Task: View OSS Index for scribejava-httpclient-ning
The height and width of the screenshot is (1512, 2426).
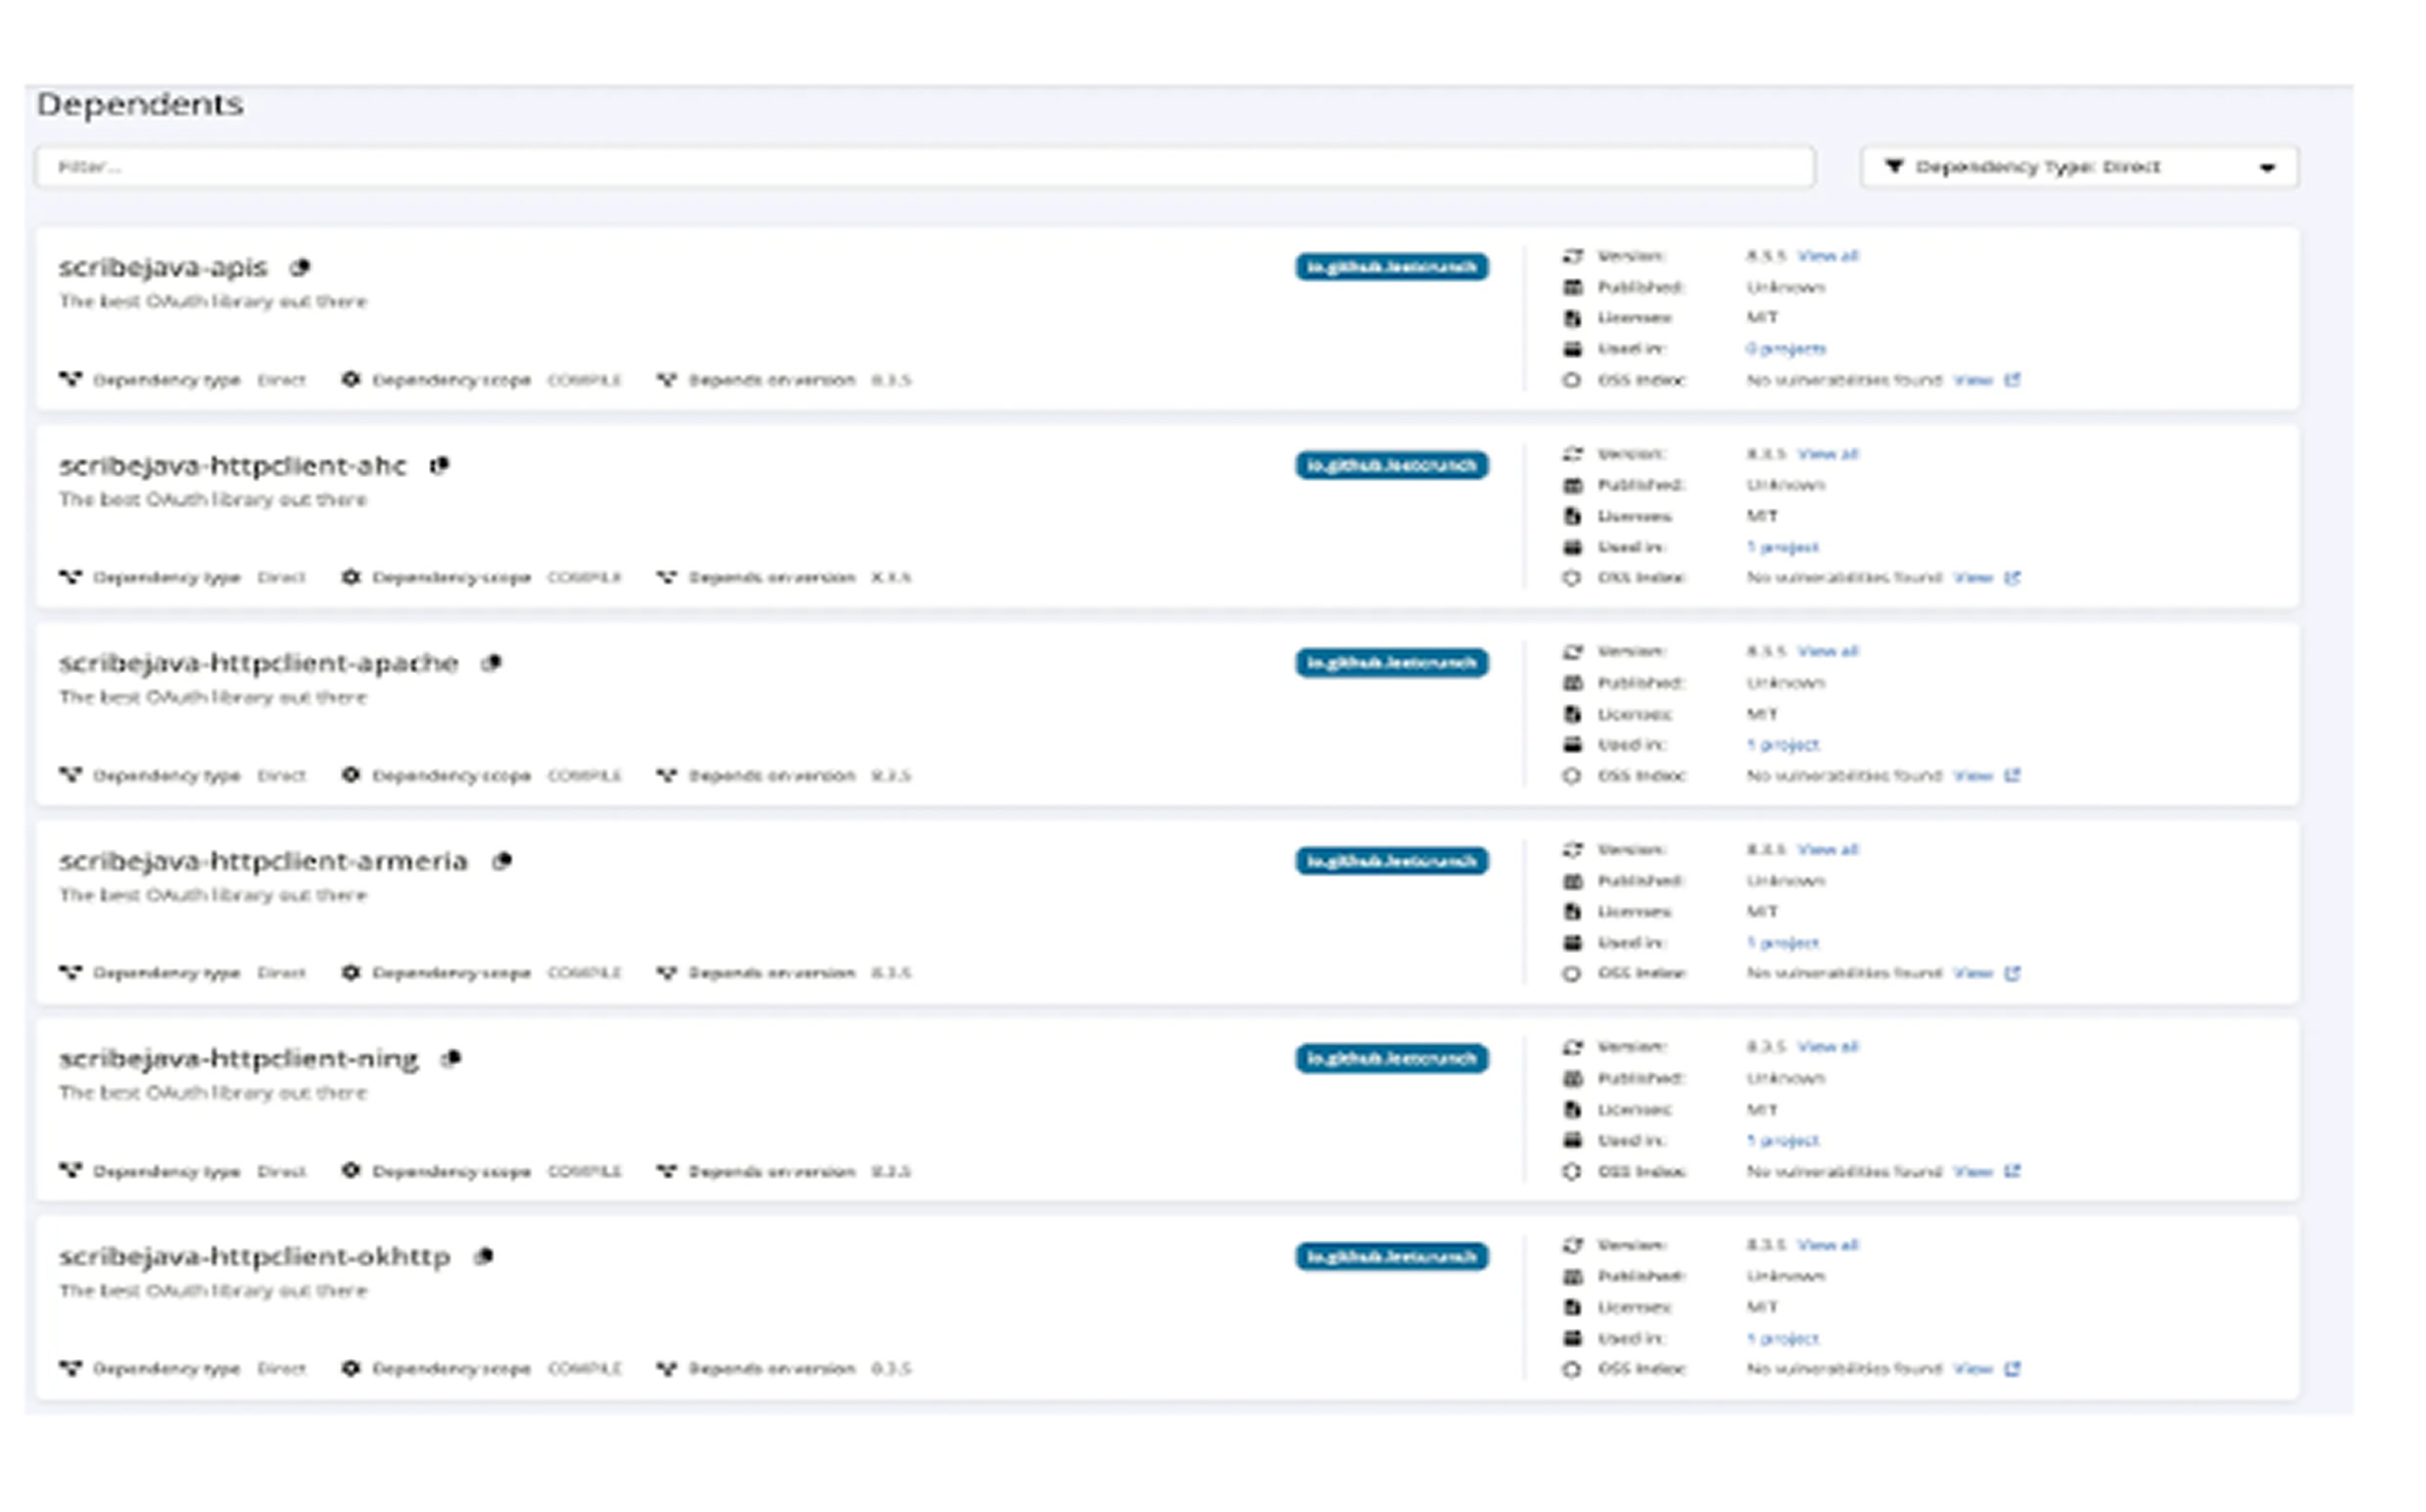Action: click(1973, 1171)
